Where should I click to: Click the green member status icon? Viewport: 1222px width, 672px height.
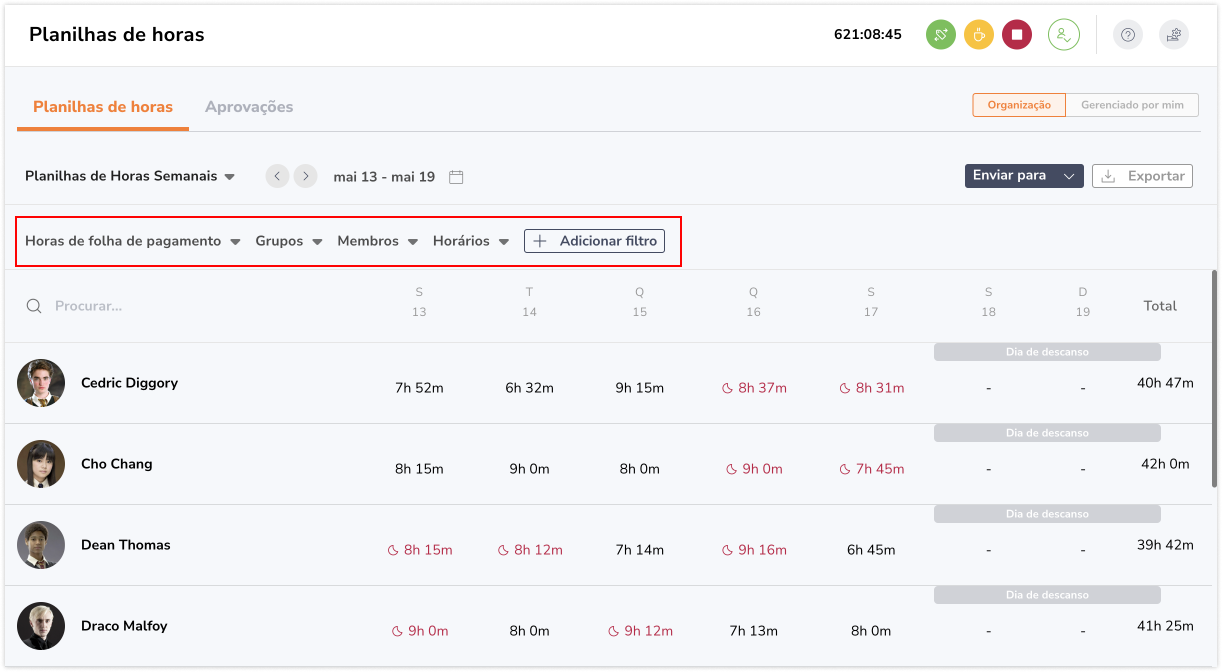click(1063, 35)
